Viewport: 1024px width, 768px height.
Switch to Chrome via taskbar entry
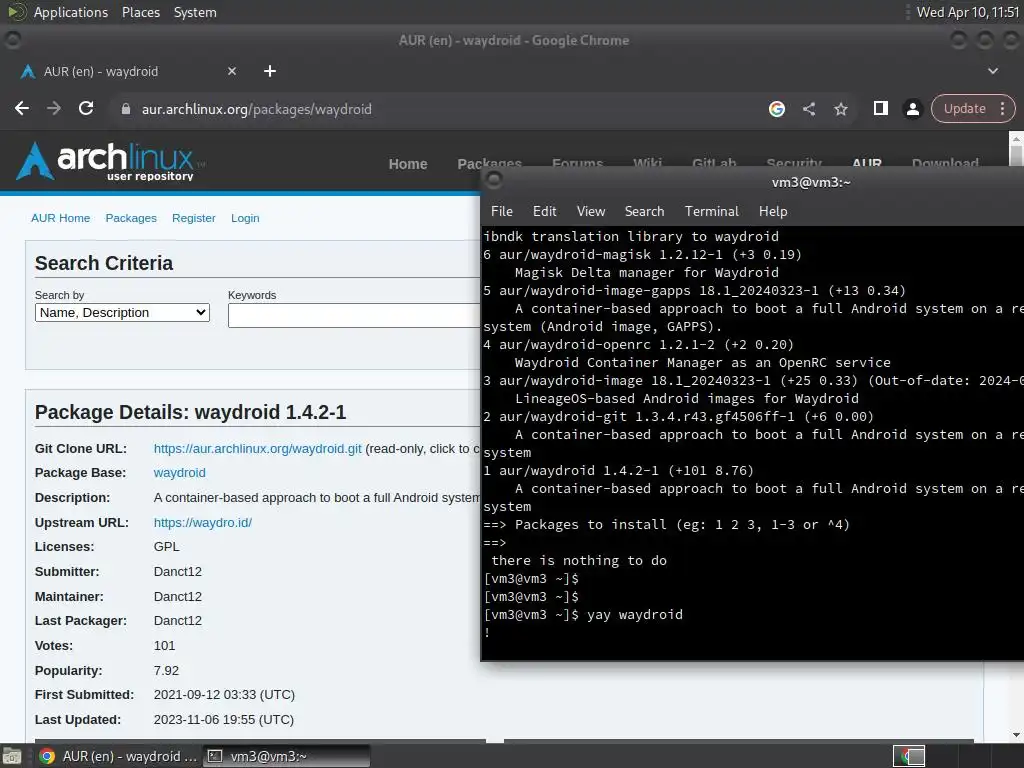coord(118,756)
